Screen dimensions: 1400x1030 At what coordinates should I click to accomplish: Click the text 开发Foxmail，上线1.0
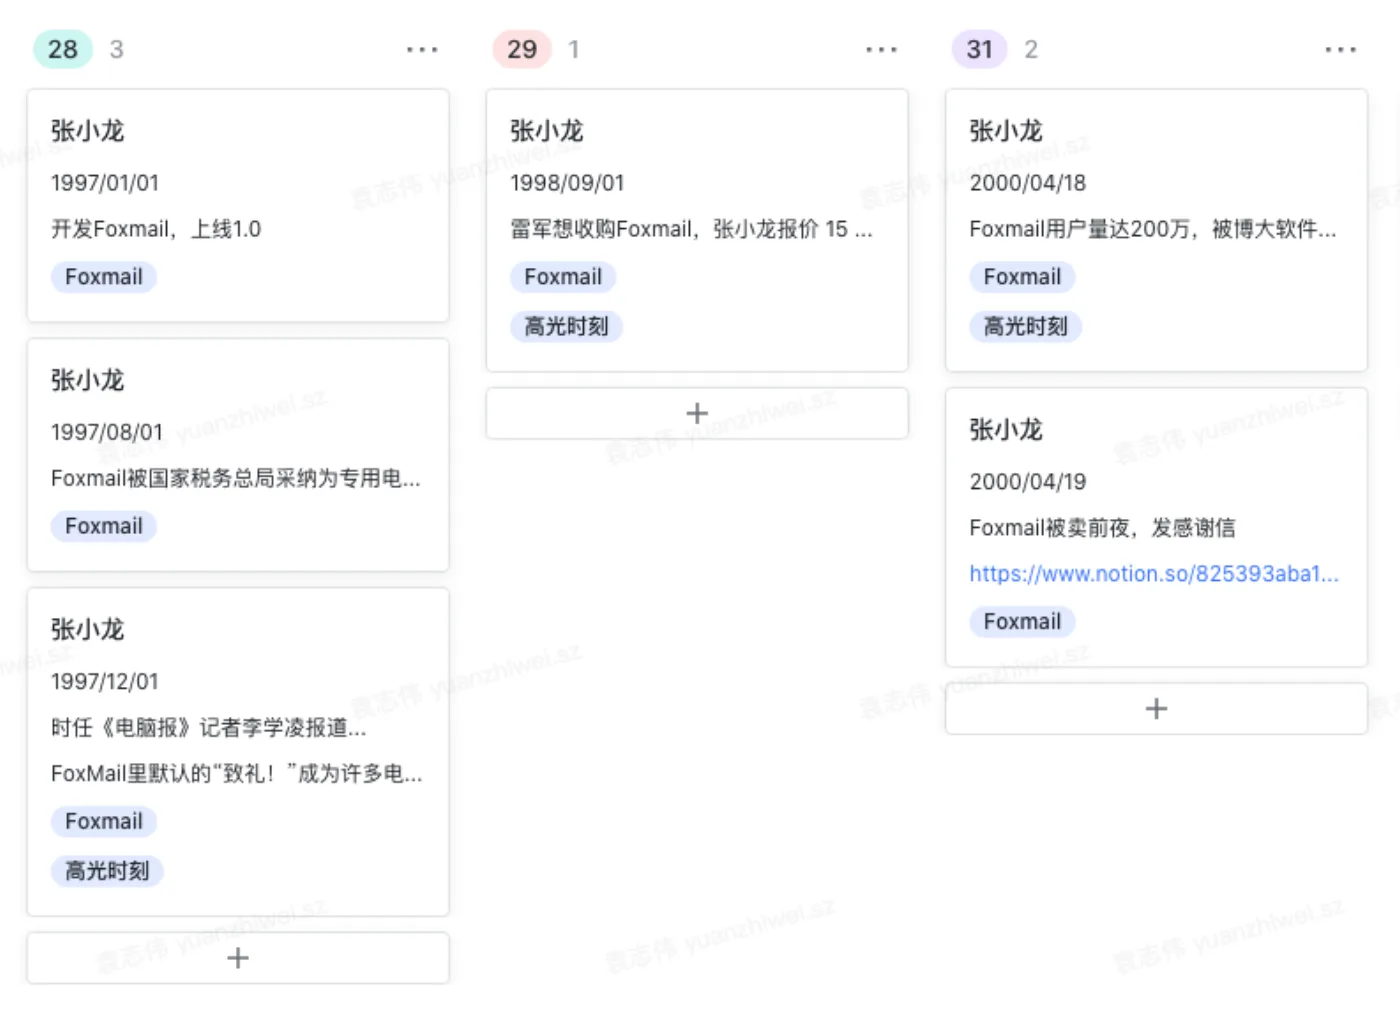point(156,229)
